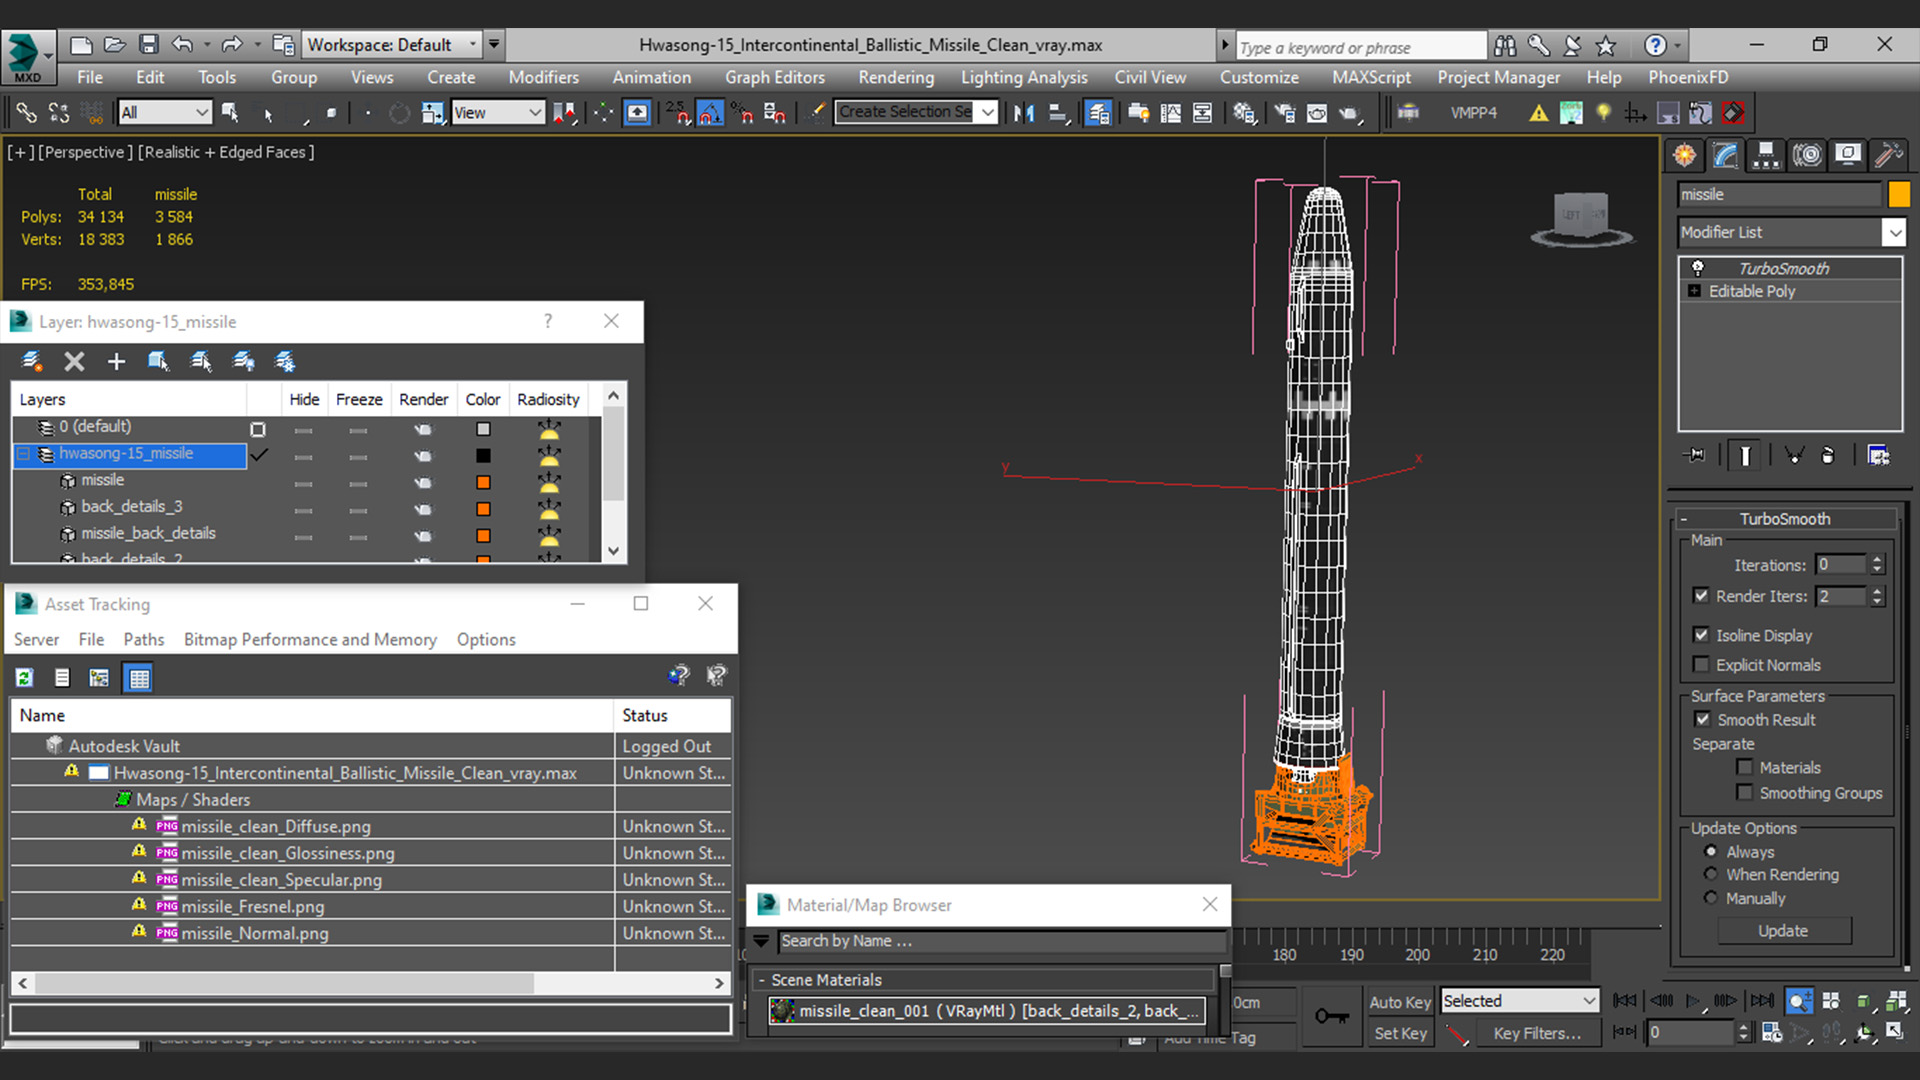Click Create New Layer plus icon
This screenshot has height=1080, width=1920.
116,361
